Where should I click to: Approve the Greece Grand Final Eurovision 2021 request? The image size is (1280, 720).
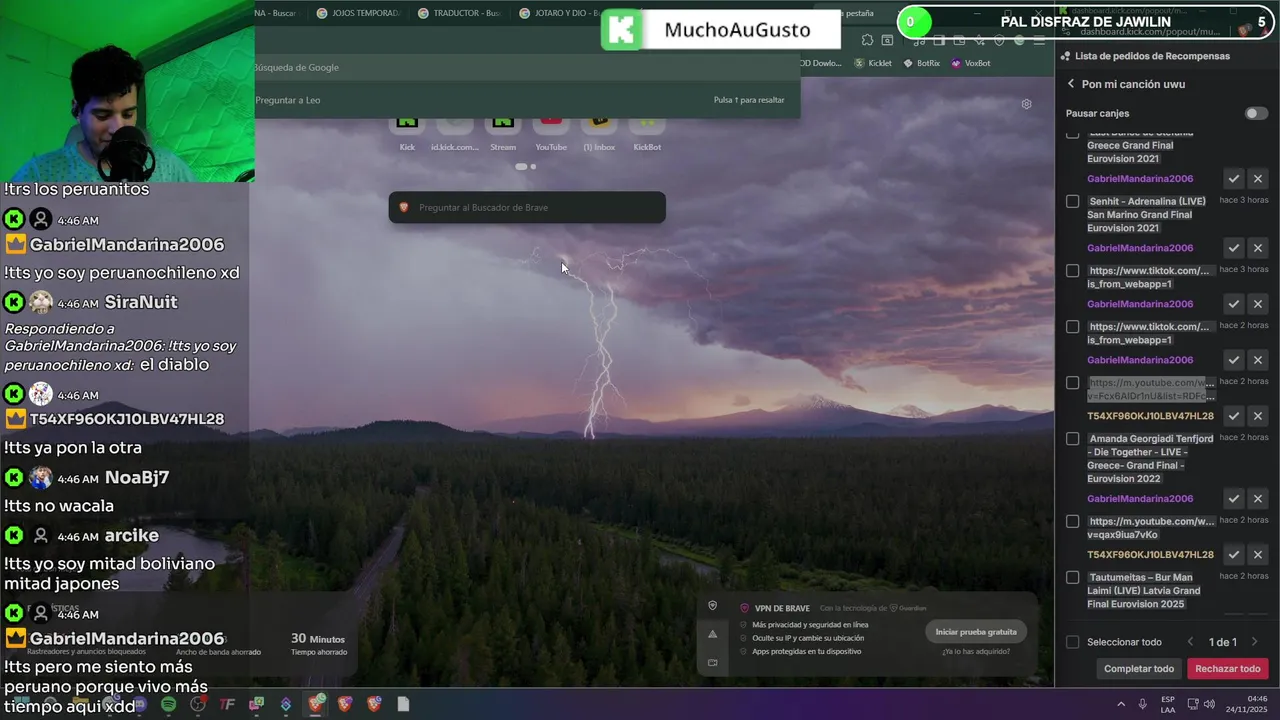[1234, 179]
